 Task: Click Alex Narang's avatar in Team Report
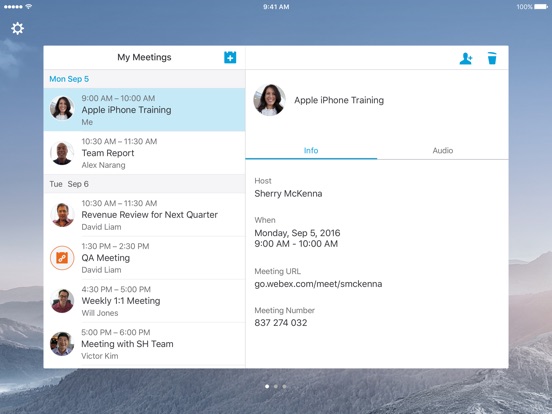click(62, 153)
